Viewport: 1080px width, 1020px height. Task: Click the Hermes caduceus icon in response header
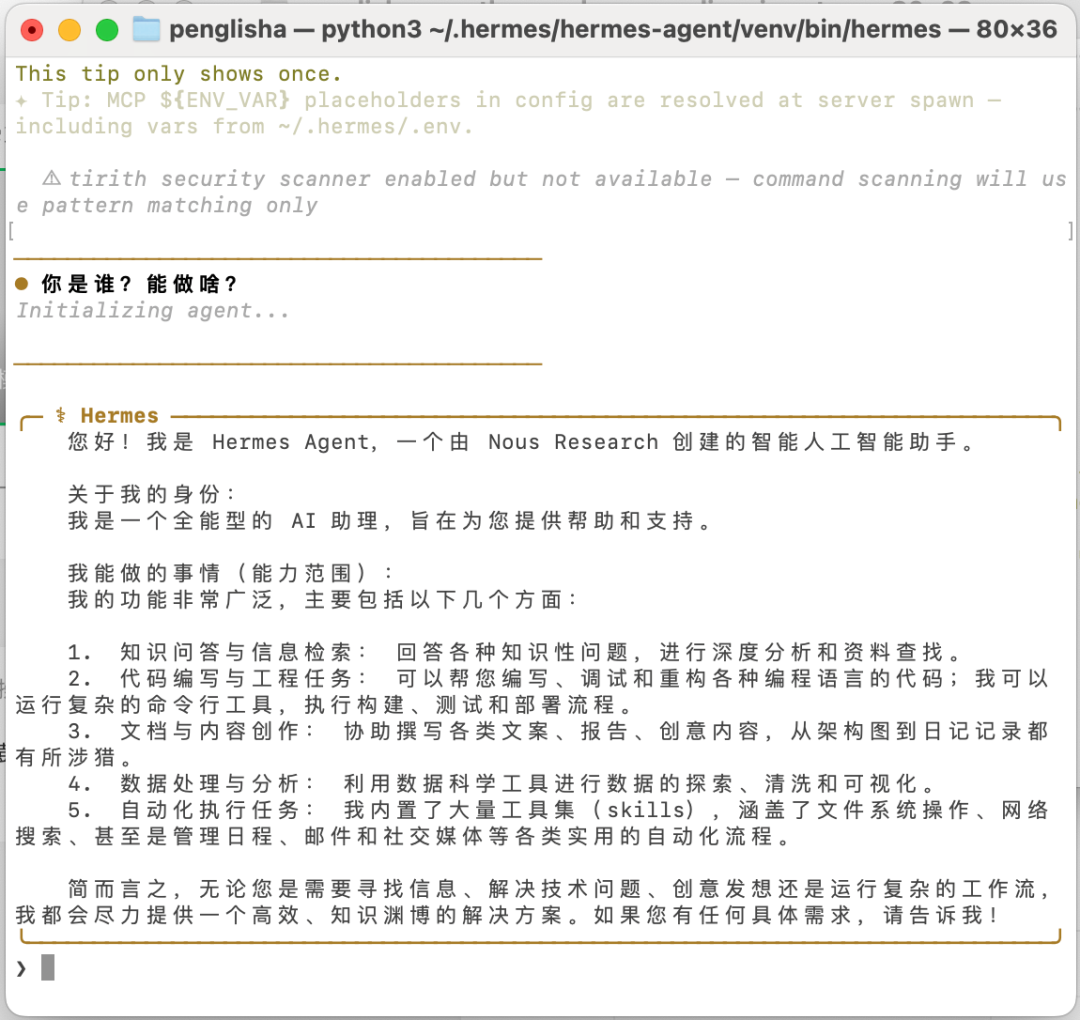pos(61,415)
